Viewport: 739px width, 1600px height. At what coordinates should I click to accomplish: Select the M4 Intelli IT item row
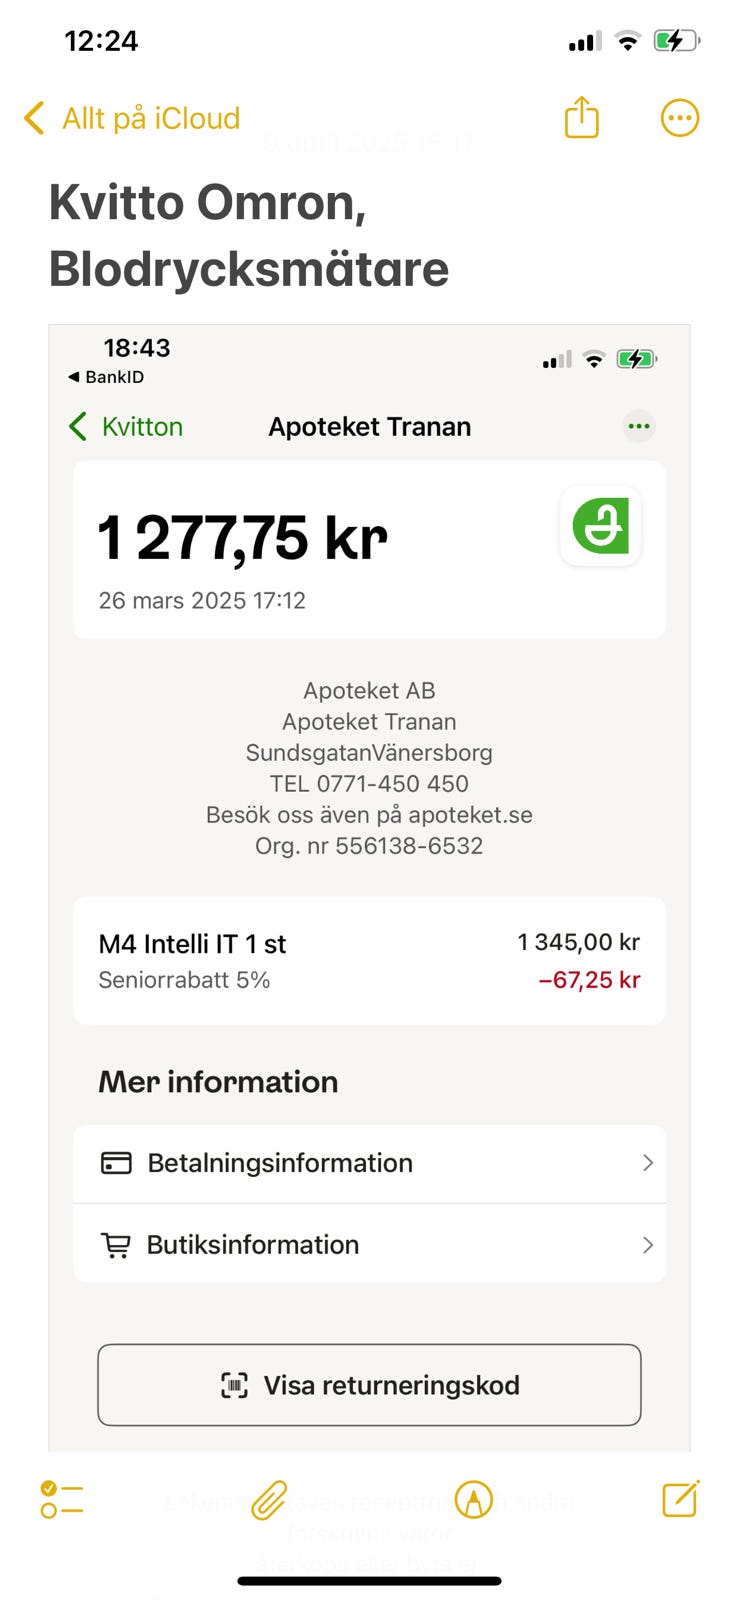click(368, 960)
